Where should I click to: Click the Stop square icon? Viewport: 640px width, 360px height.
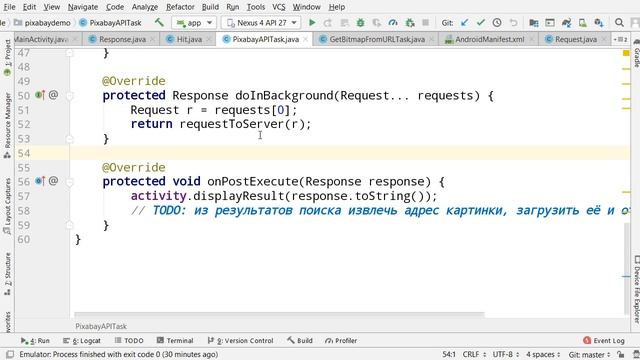[x=425, y=23]
